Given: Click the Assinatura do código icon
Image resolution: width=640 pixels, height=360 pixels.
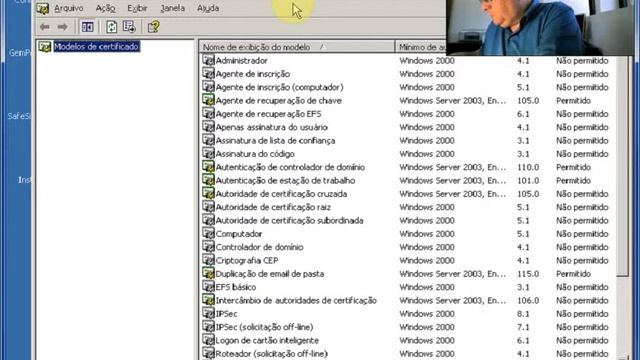Looking at the screenshot, I should point(208,153).
